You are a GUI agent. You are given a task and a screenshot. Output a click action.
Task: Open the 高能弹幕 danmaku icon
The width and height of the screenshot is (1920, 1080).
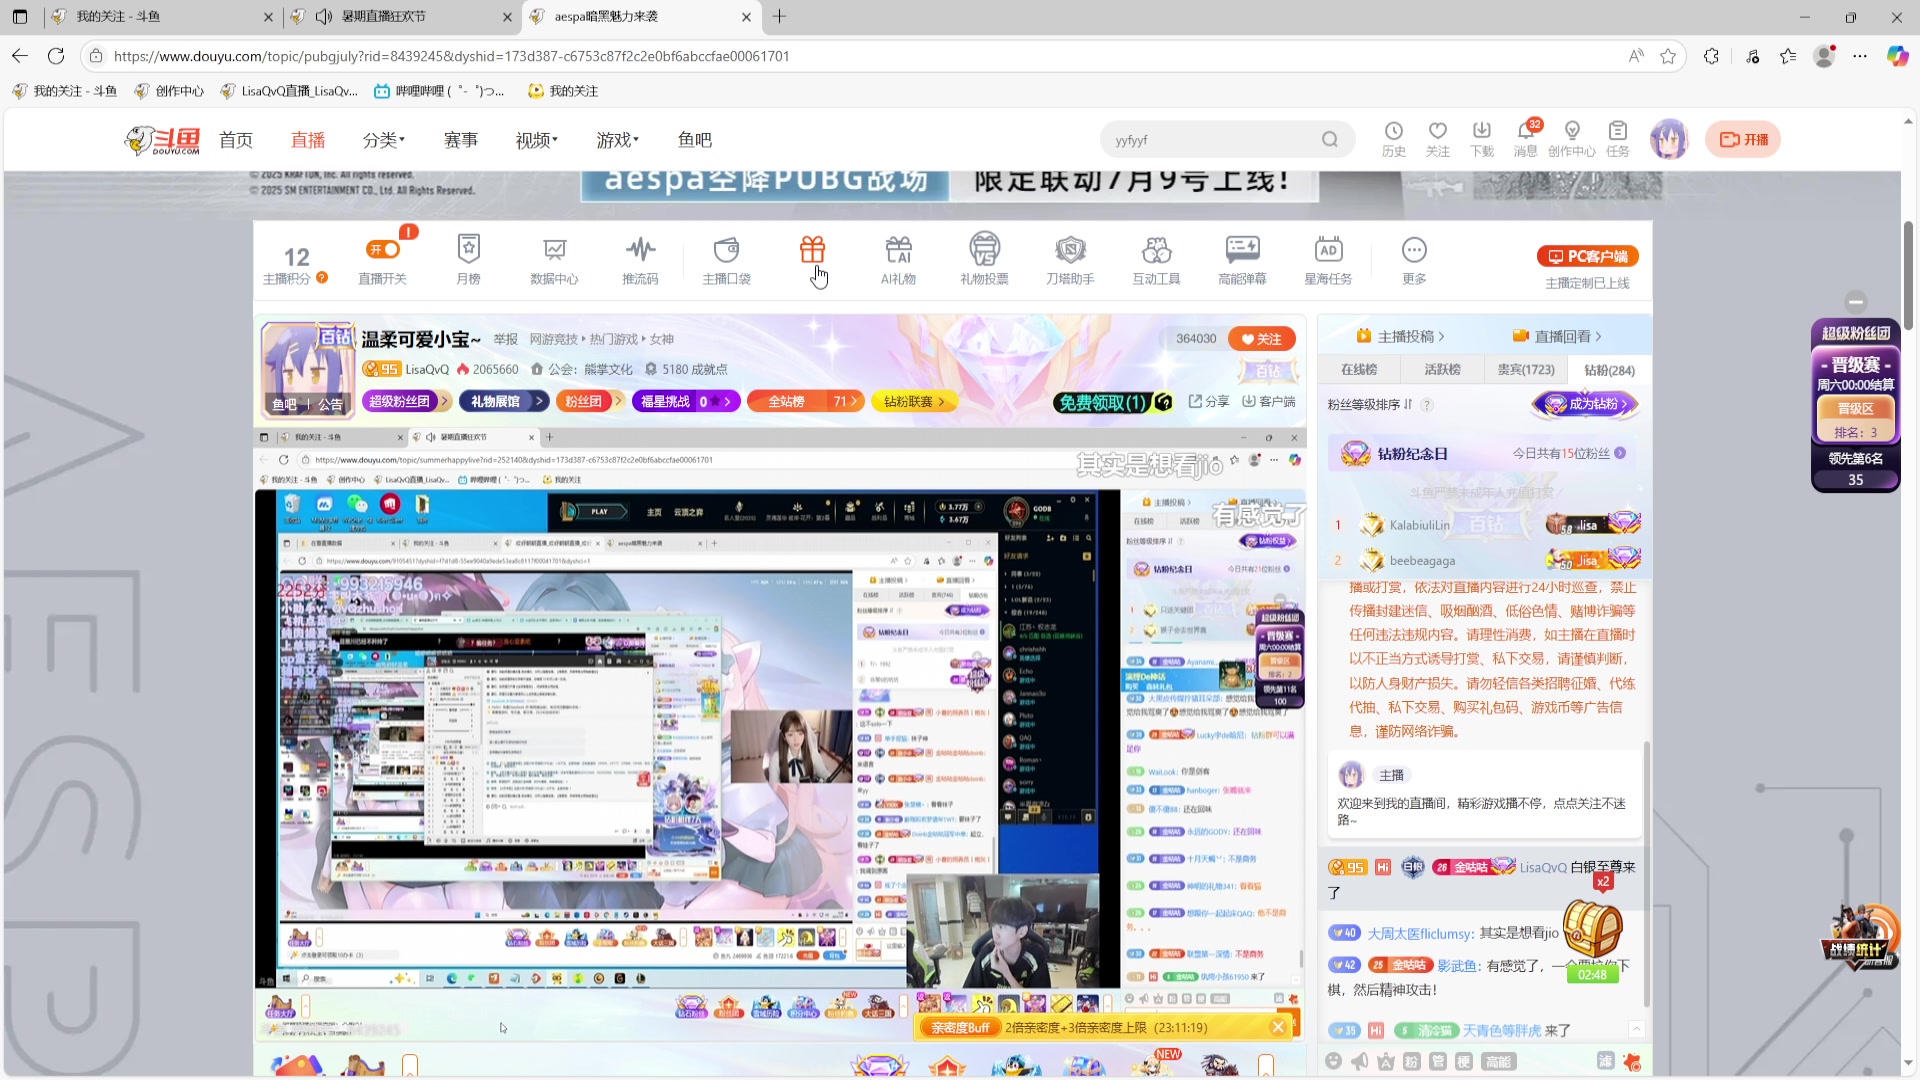click(1242, 260)
